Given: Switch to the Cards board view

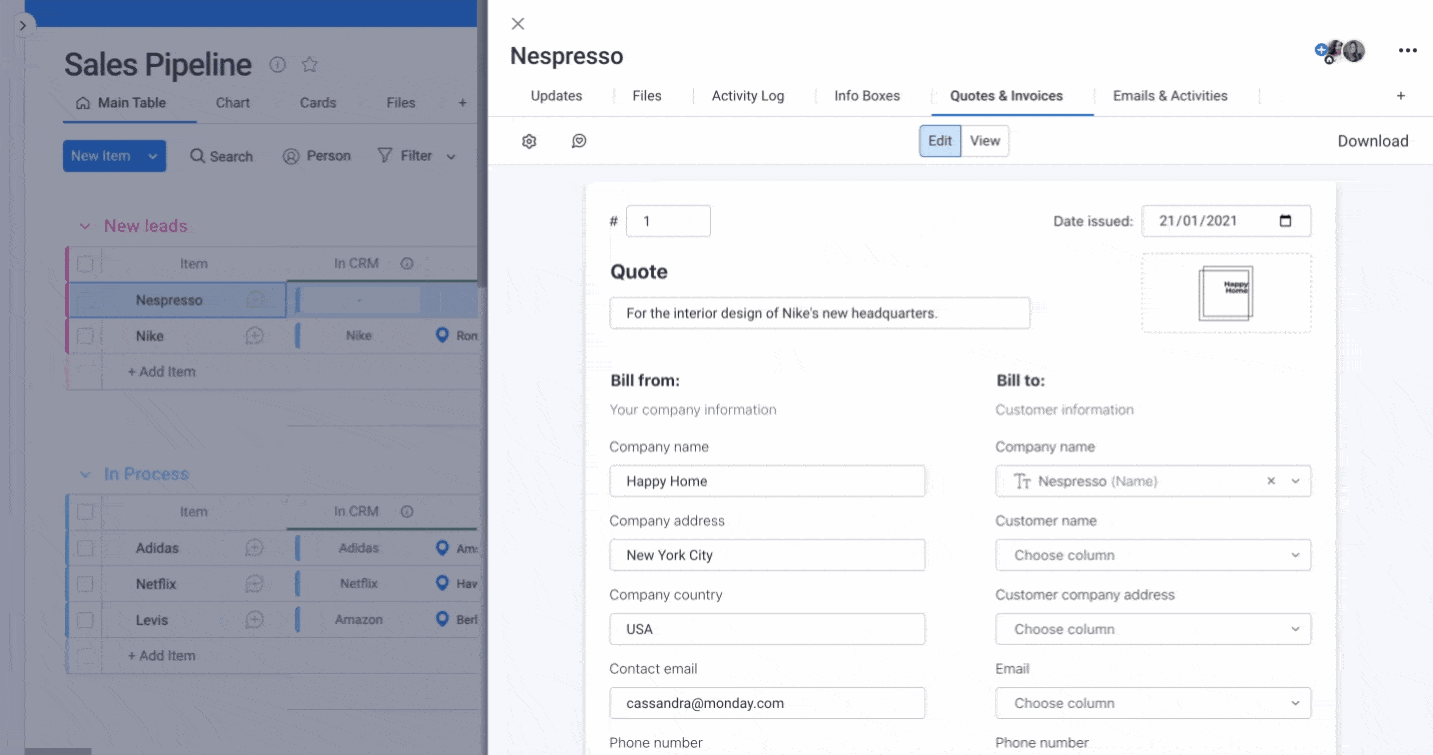Looking at the screenshot, I should tap(318, 103).
